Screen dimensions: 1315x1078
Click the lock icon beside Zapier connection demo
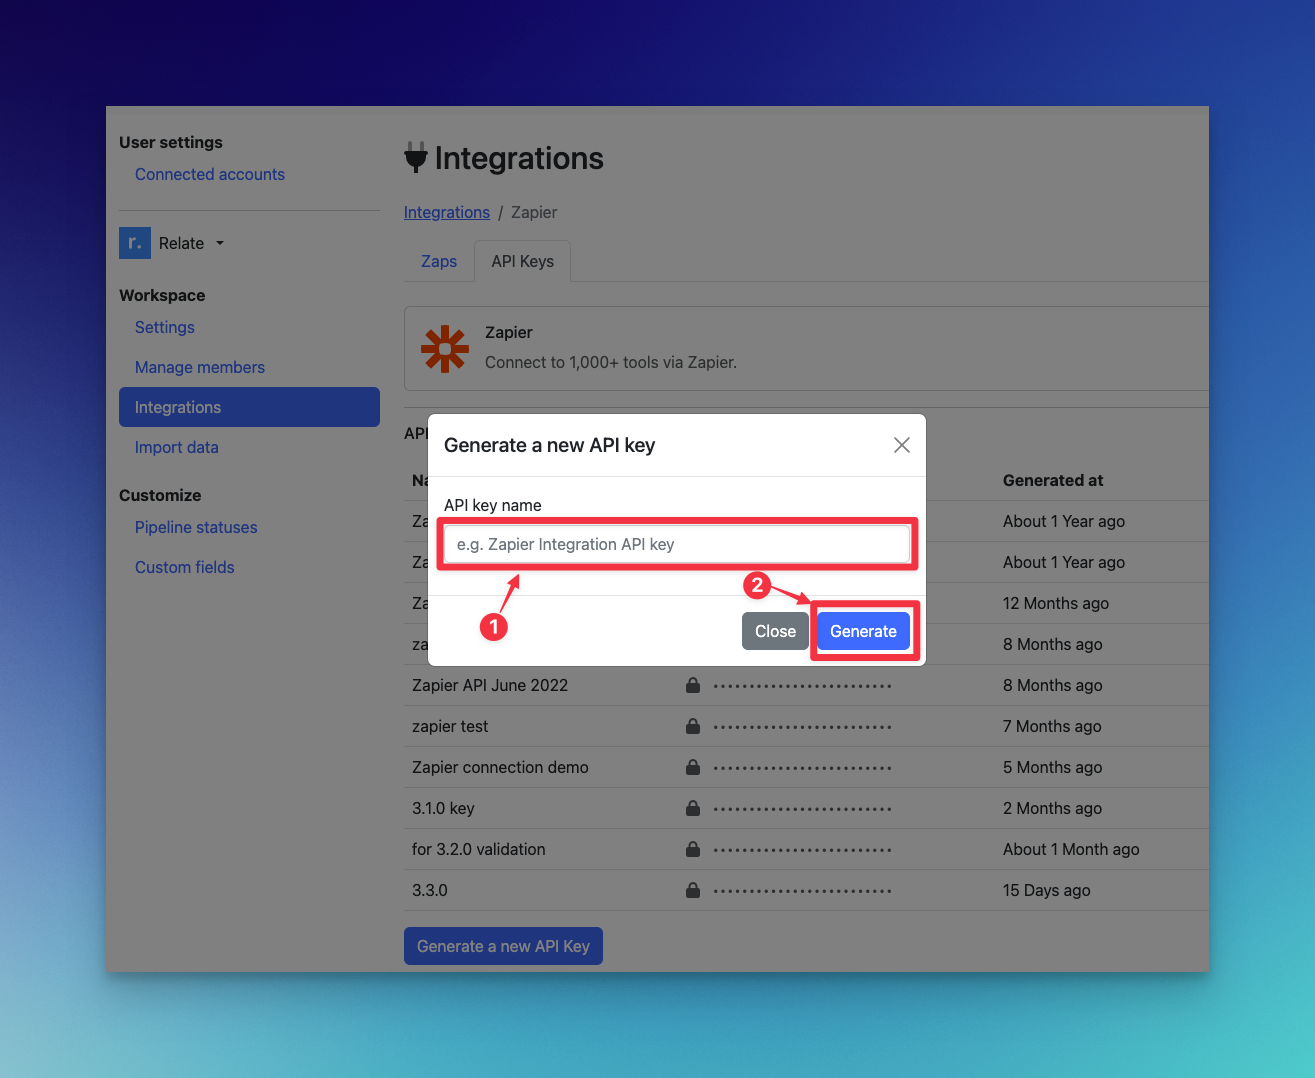pos(693,767)
